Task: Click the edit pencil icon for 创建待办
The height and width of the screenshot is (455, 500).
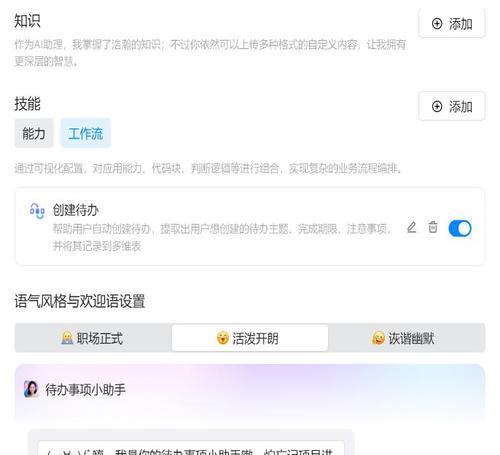Action: (412, 228)
